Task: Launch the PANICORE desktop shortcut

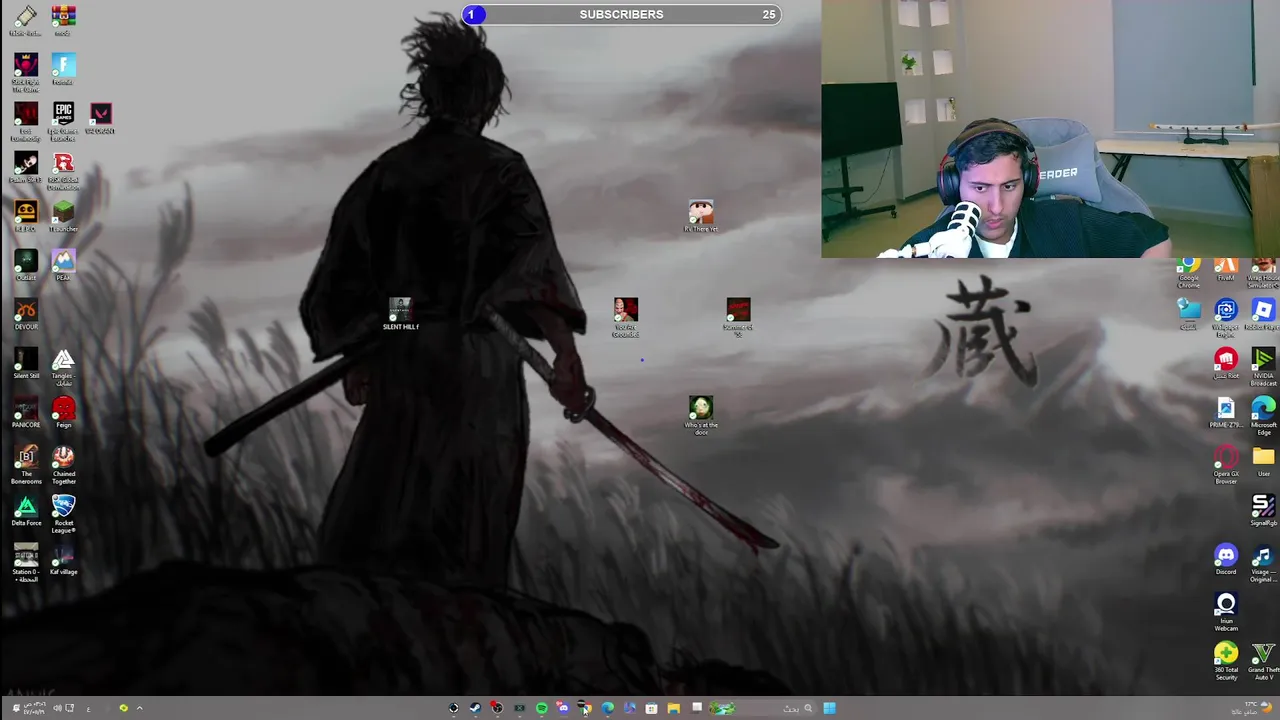Action: [x=26, y=412]
